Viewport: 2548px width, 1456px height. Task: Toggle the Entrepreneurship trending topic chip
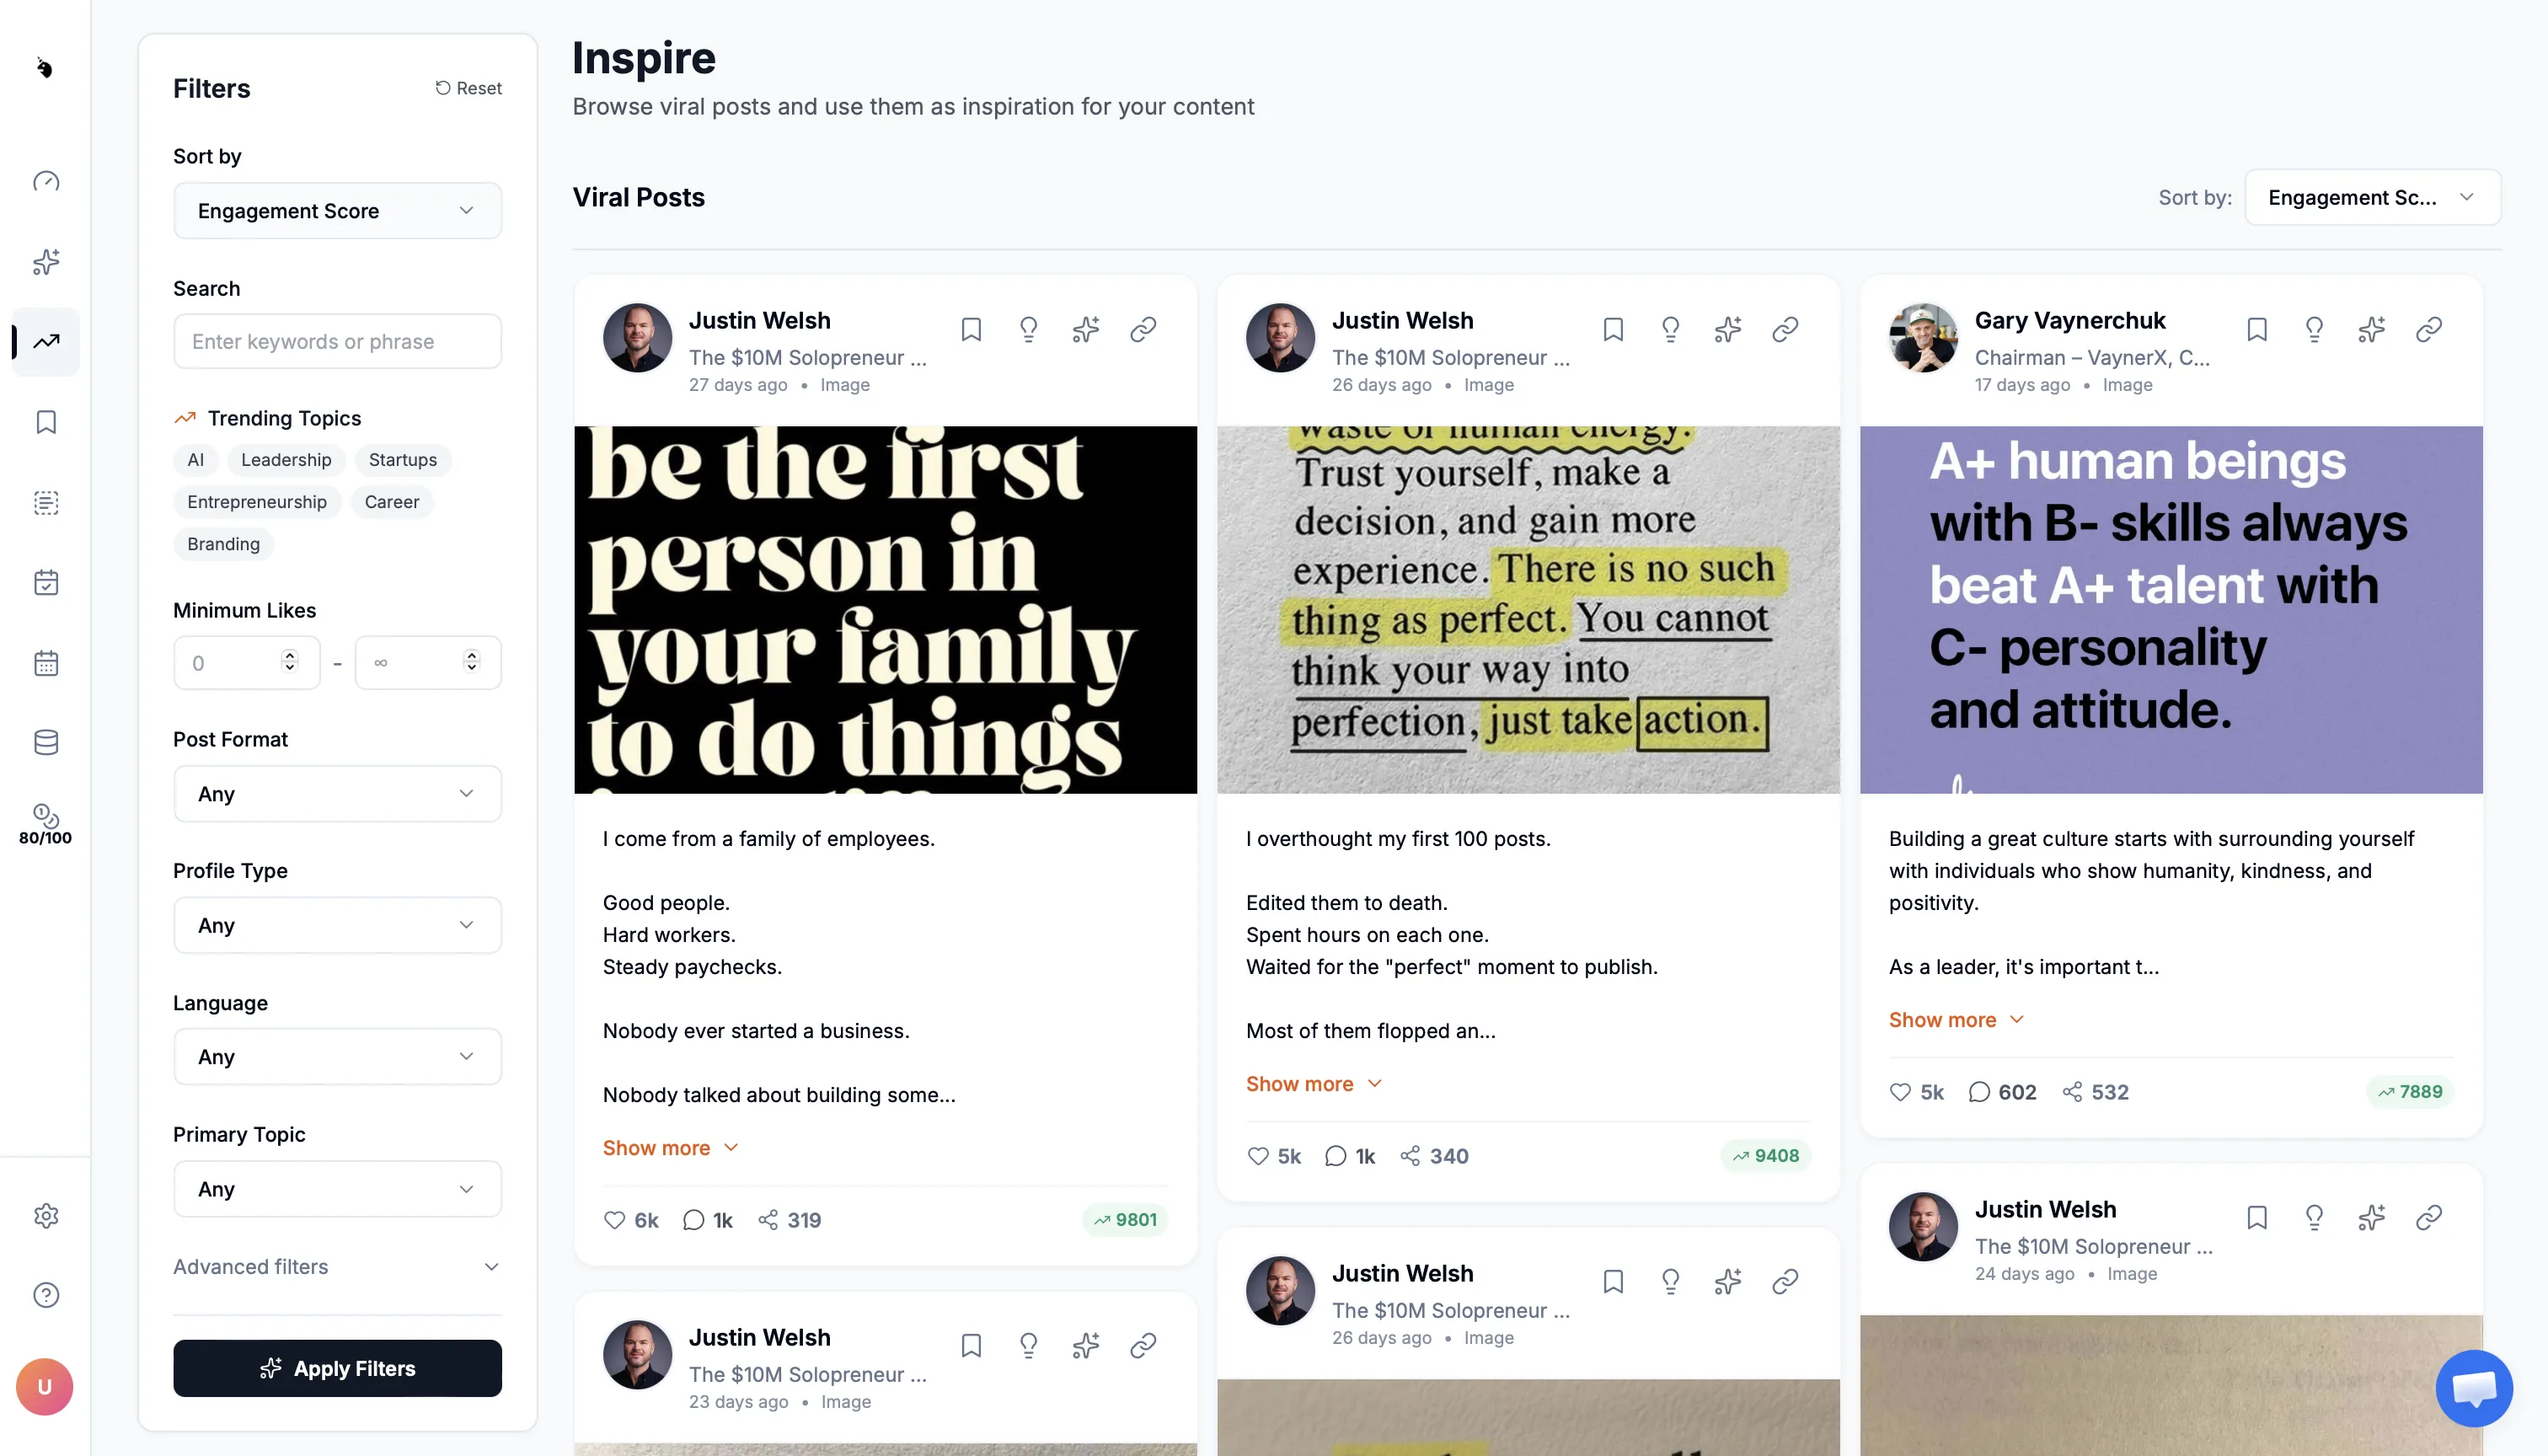[257, 501]
